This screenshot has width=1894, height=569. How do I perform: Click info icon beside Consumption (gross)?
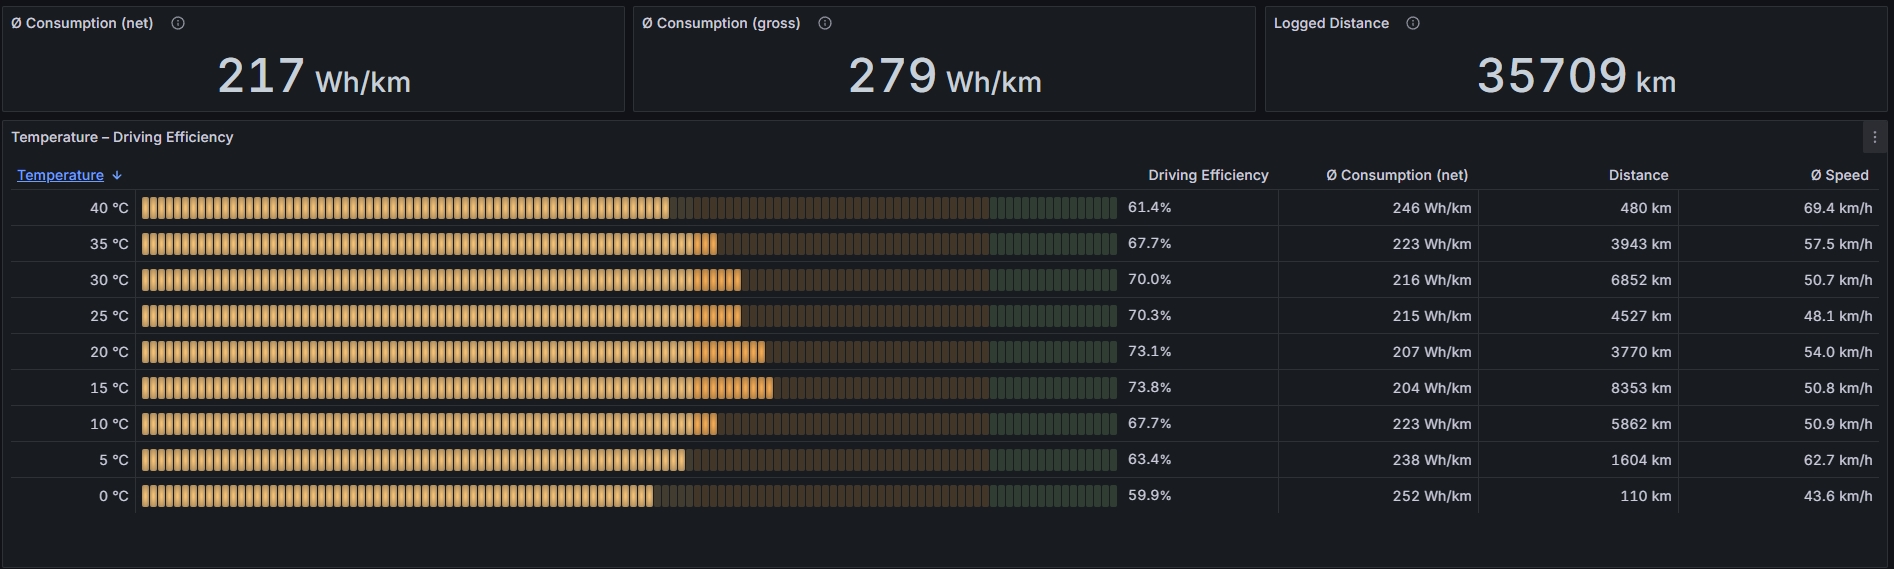coord(825,23)
